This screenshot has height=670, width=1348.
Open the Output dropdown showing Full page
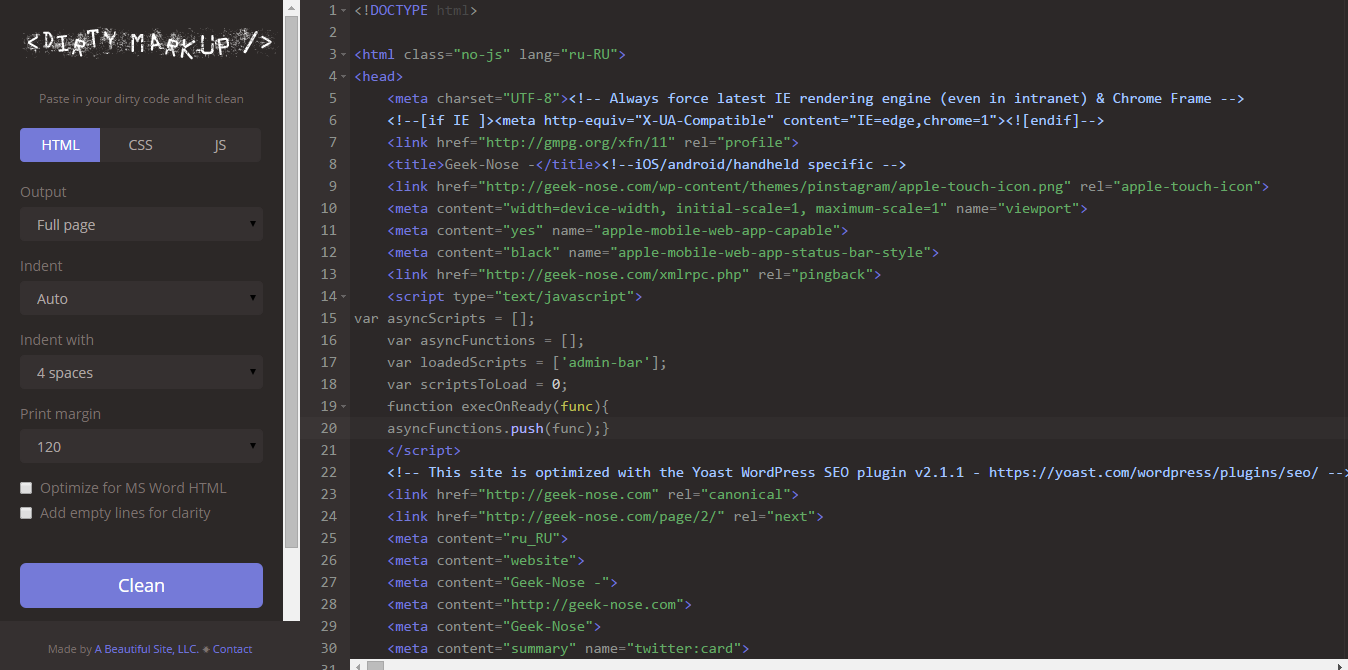pos(141,225)
